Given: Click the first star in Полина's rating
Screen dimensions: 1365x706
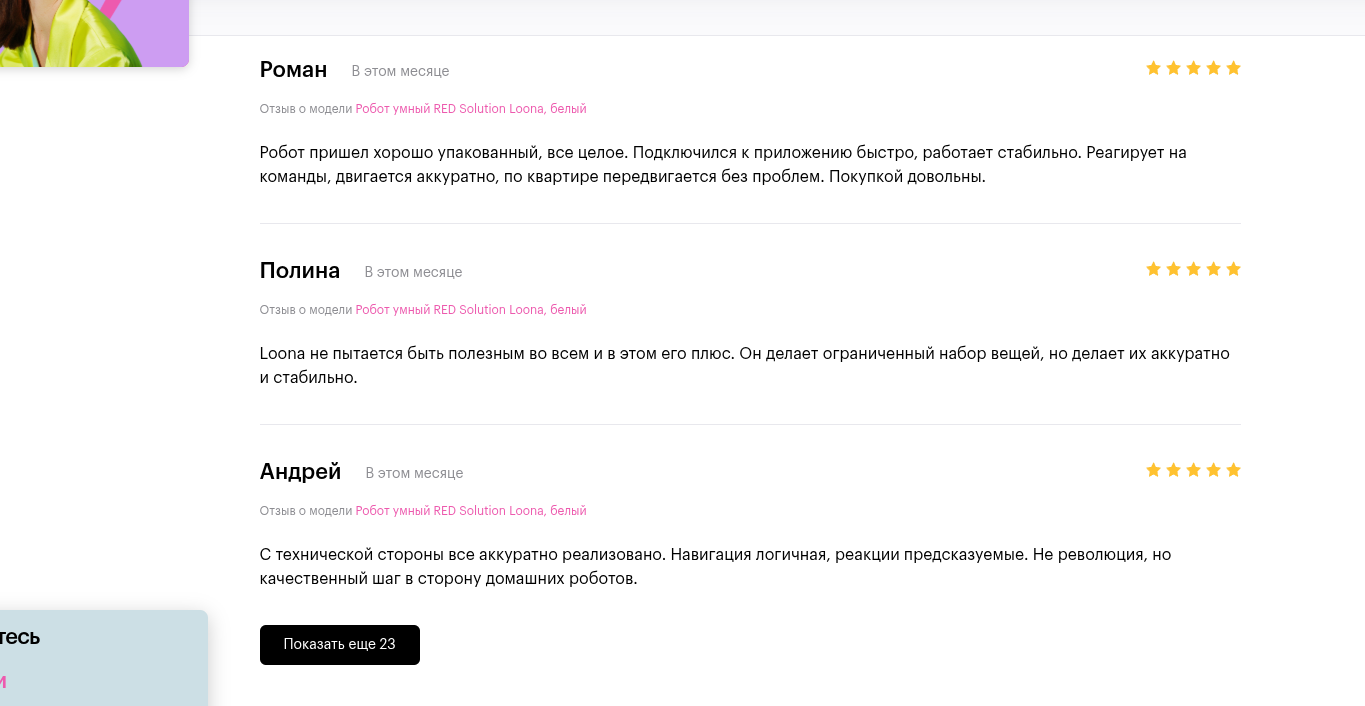Looking at the screenshot, I should point(1153,269).
